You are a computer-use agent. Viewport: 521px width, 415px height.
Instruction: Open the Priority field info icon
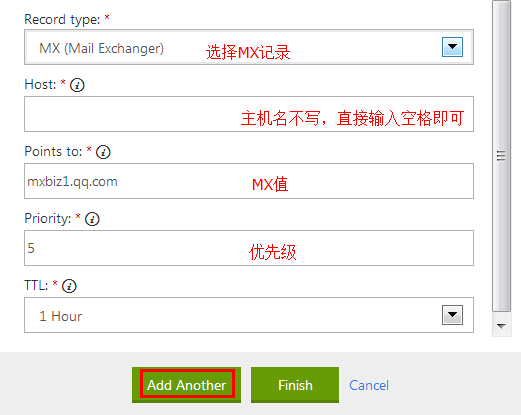(92, 219)
